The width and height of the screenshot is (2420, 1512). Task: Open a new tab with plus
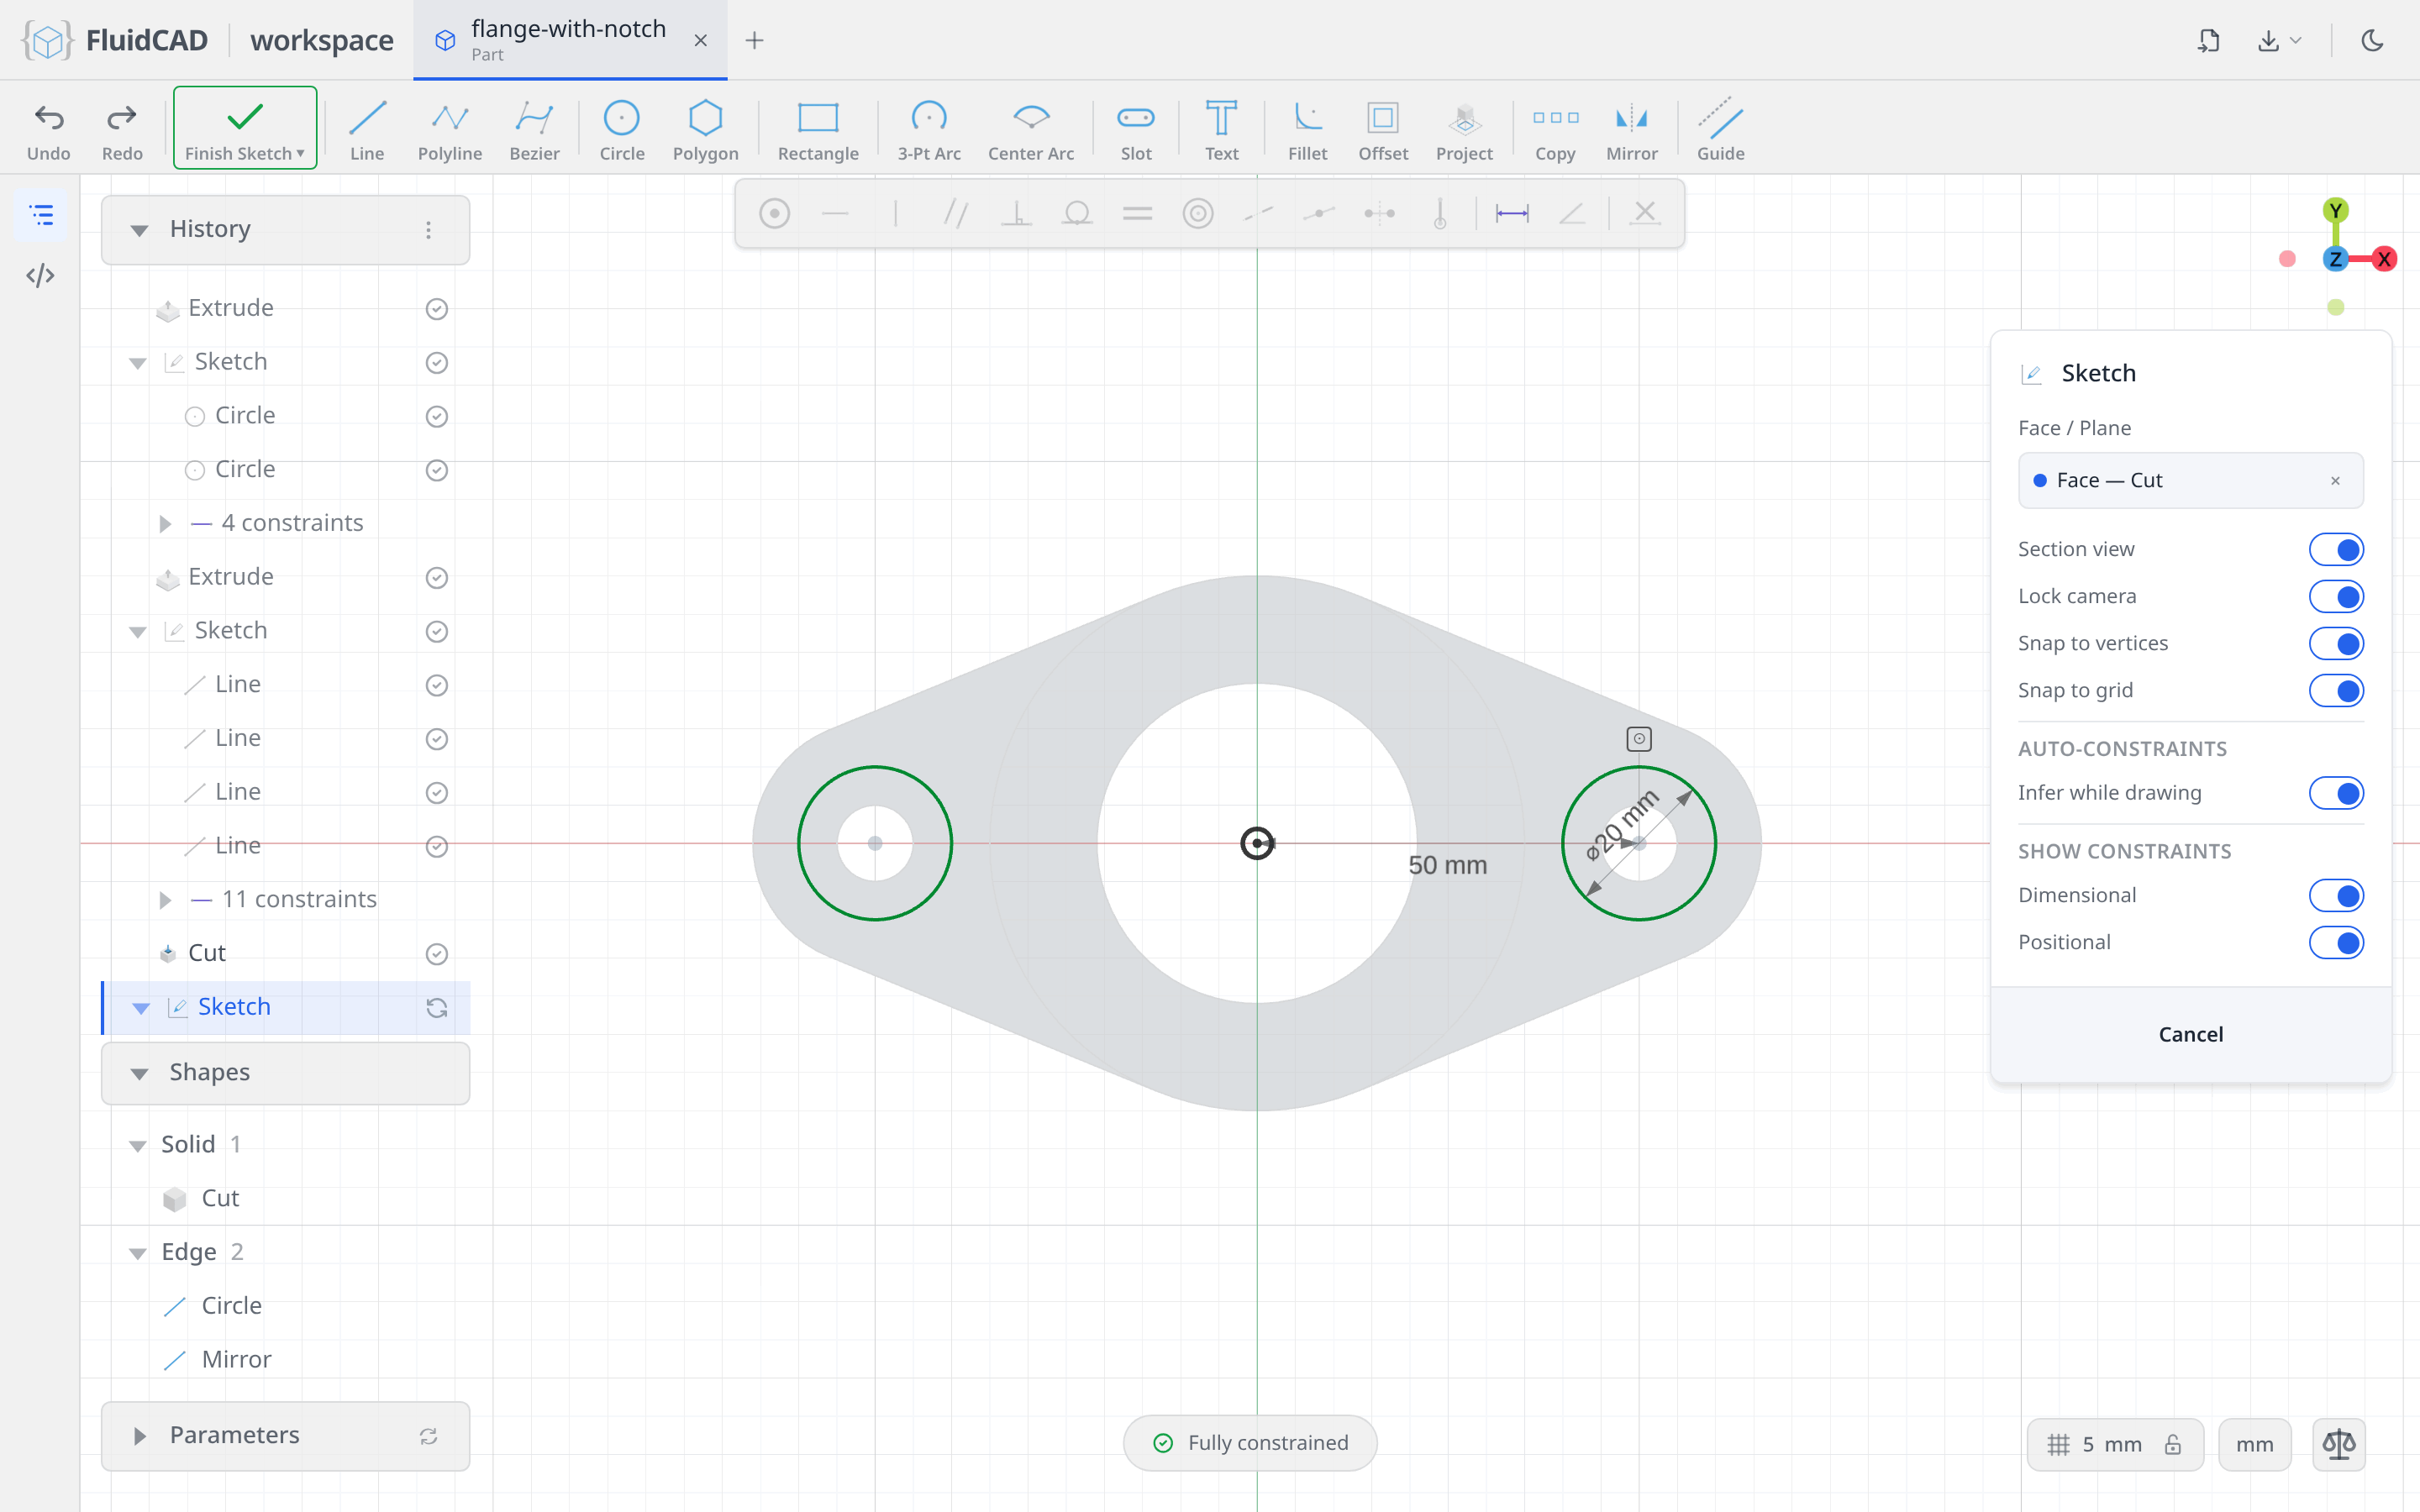[x=754, y=40]
